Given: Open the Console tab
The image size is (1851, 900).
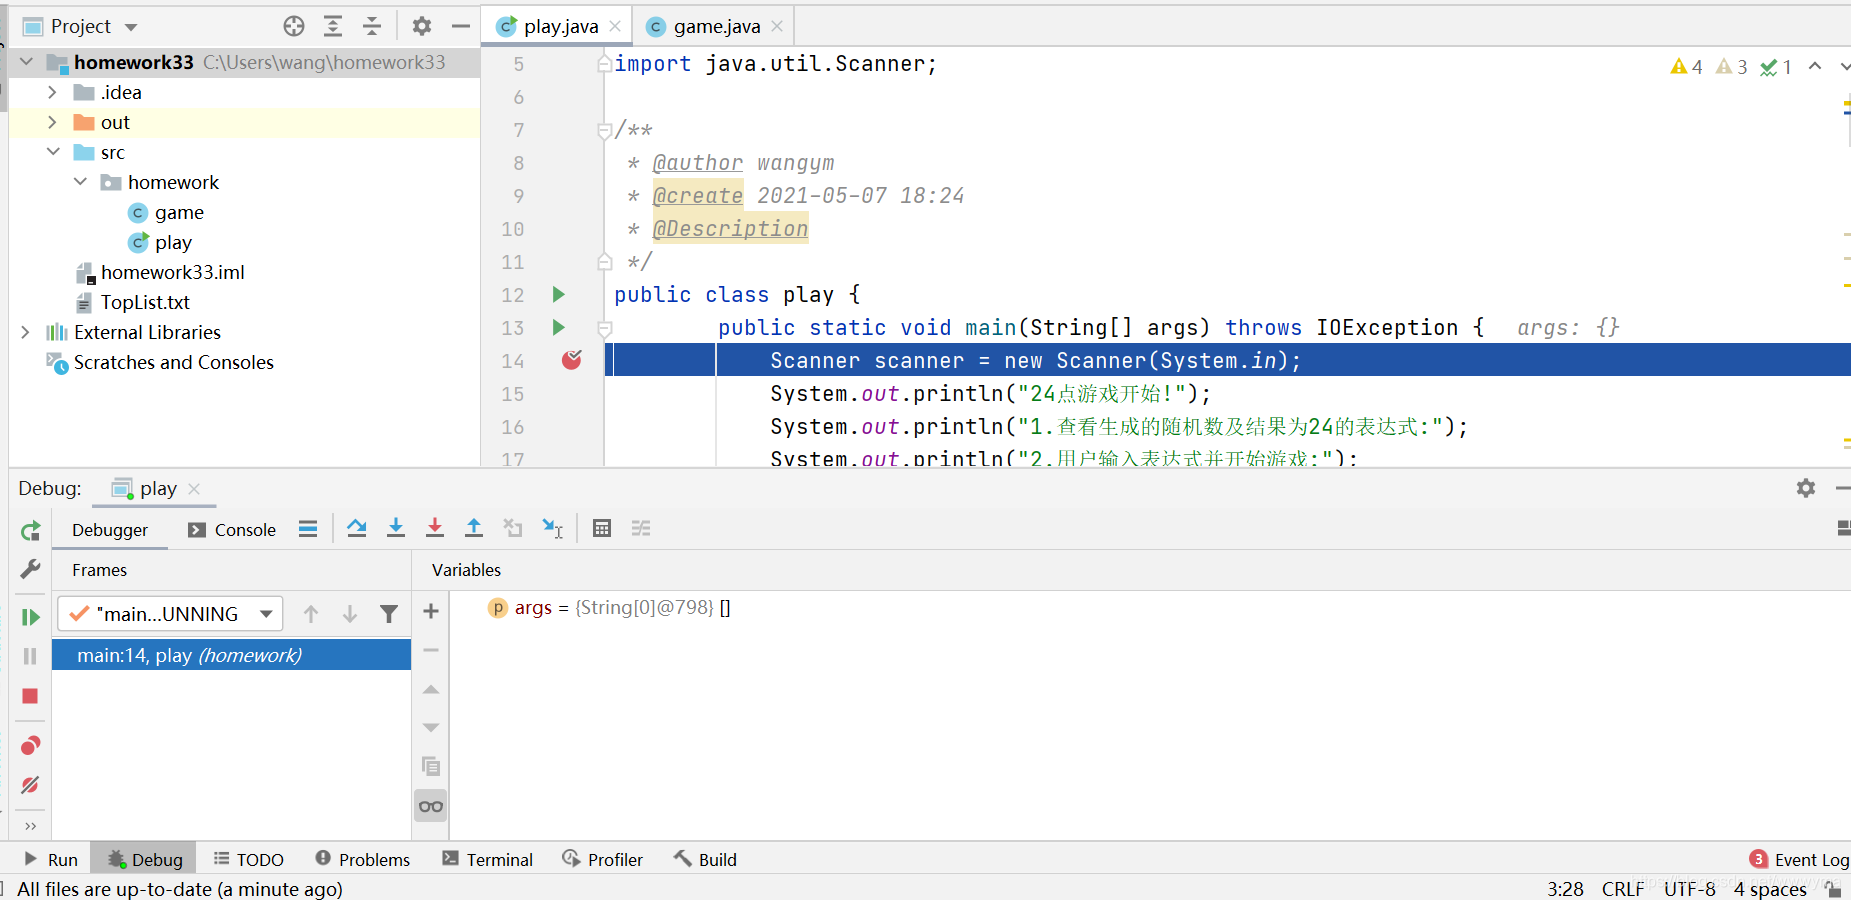Looking at the screenshot, I should 232,530.
